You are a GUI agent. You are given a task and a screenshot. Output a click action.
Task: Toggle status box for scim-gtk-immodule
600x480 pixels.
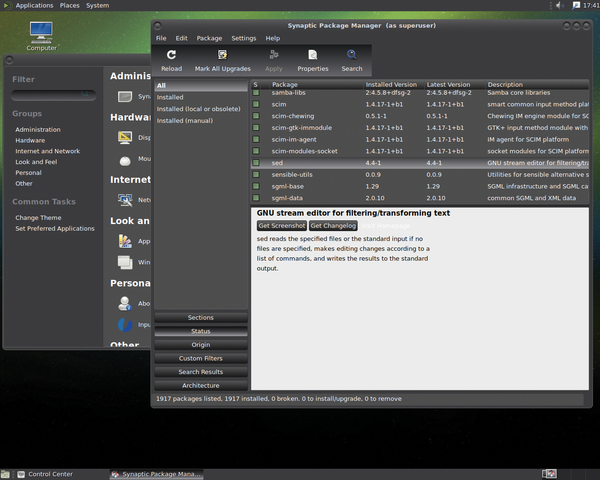[256, 127]
